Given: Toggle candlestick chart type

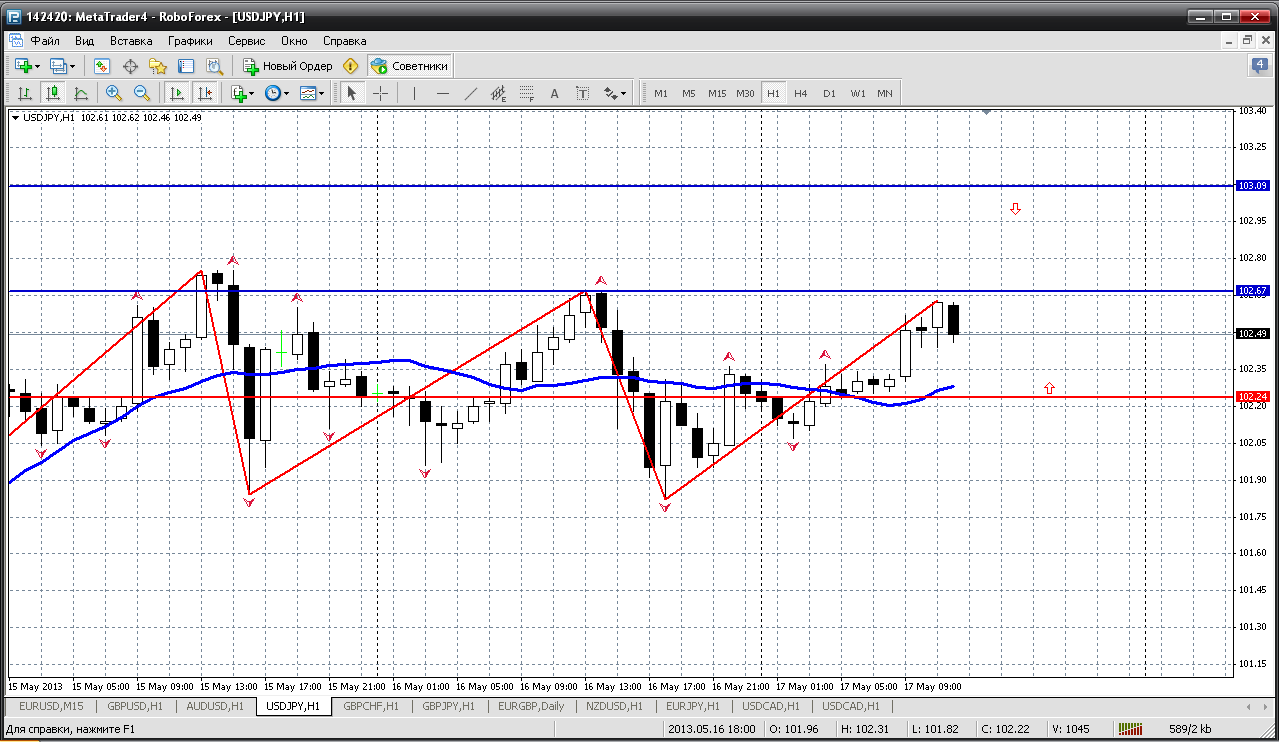Looking at the screenshot, I should (x=52, y=93).
